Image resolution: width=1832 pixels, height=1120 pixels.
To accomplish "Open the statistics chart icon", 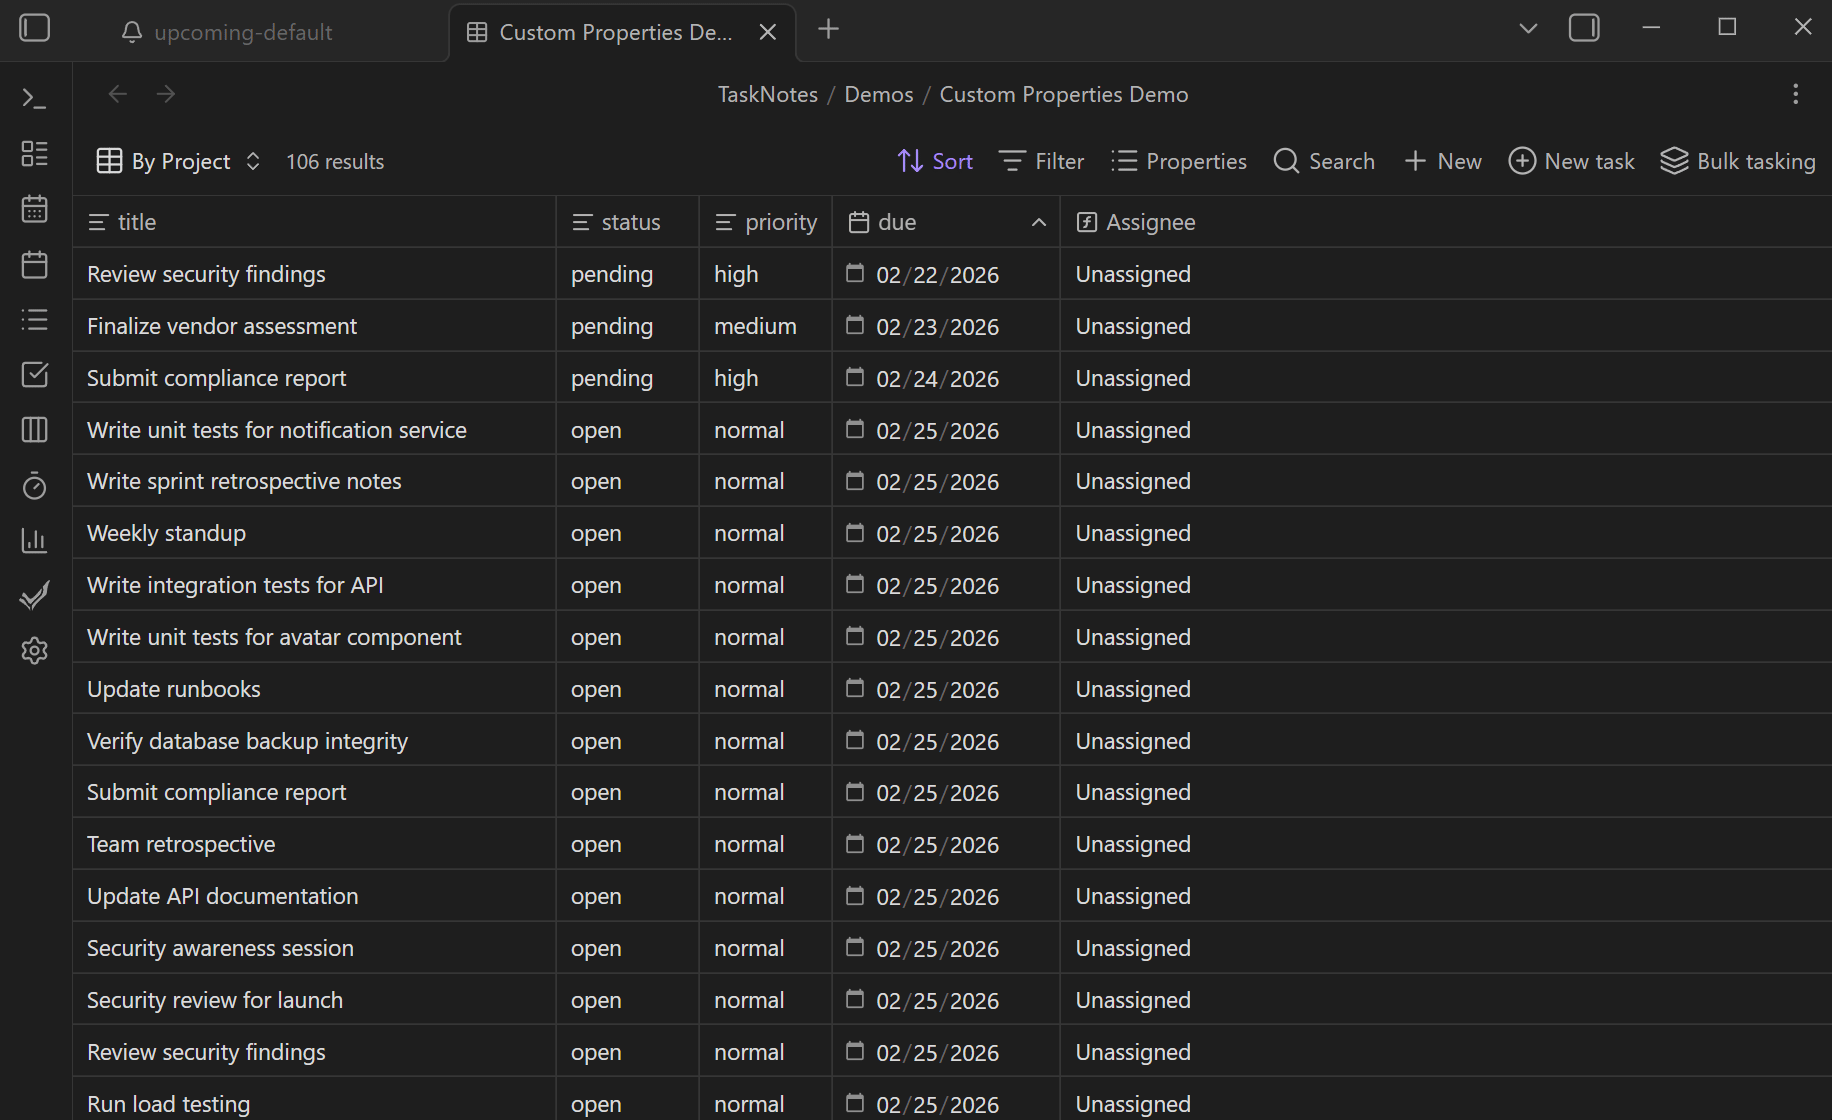I will tap(34, 541).
